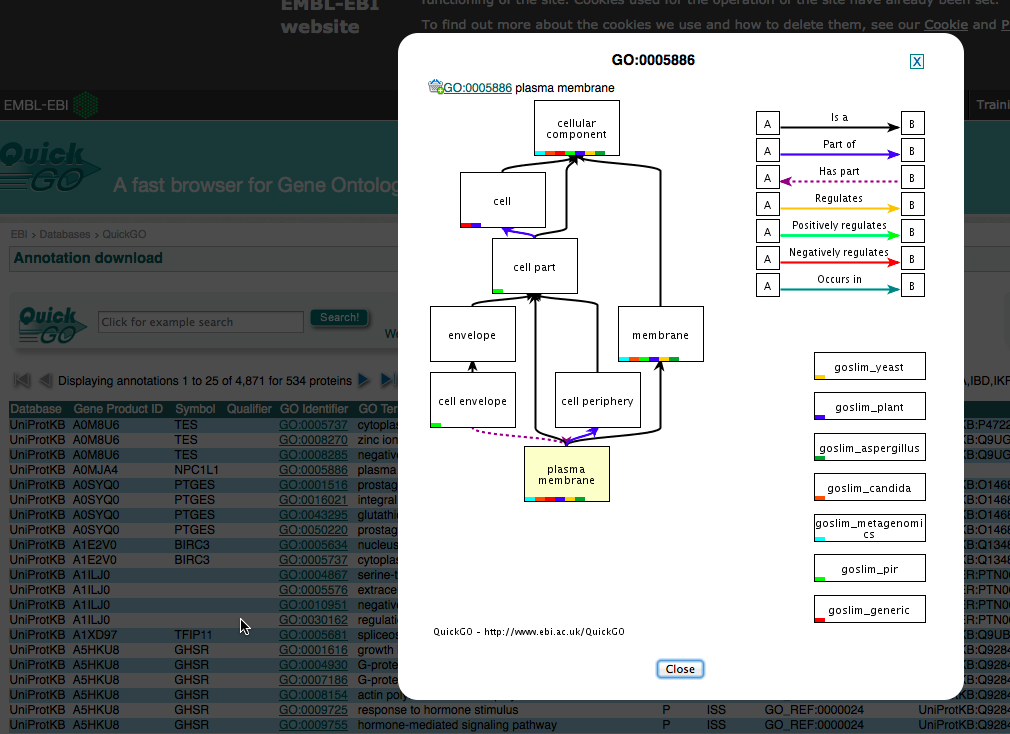Screen dimensions: 1010x734
Task: Open the GO:0004867 link
Action: coord(313,575)
